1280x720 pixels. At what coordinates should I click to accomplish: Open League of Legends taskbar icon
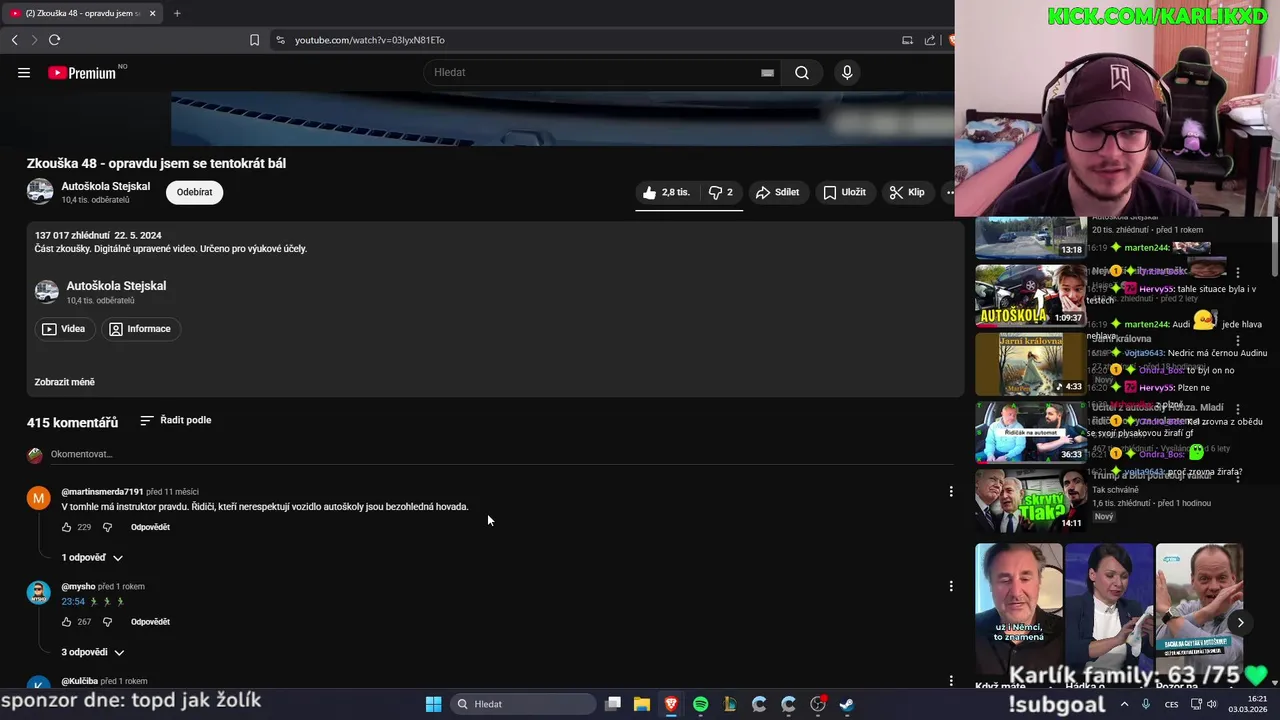click(x=729, y=704)
